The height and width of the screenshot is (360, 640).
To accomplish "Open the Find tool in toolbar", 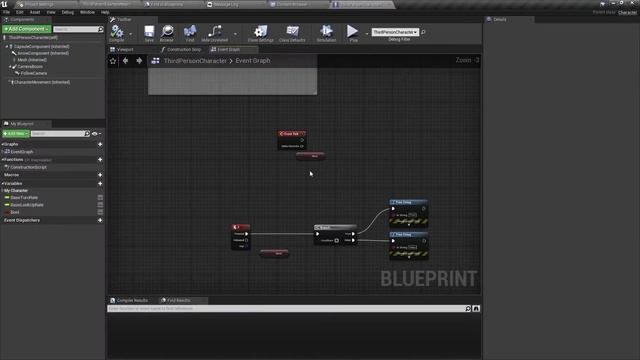I will 190,31.
